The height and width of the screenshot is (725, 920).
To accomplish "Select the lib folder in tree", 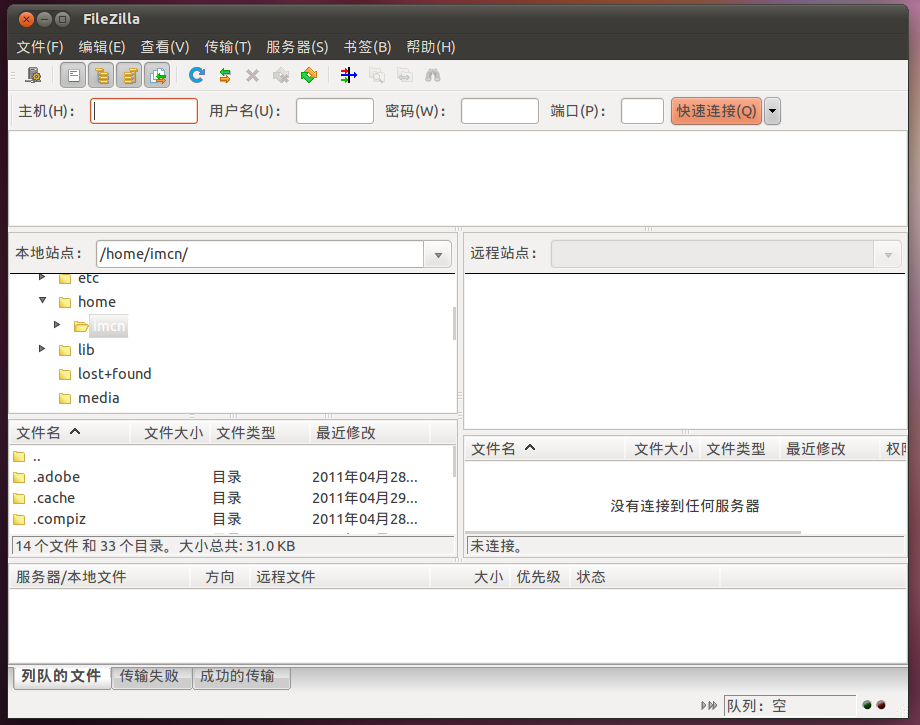I will (x=86, y=350).
